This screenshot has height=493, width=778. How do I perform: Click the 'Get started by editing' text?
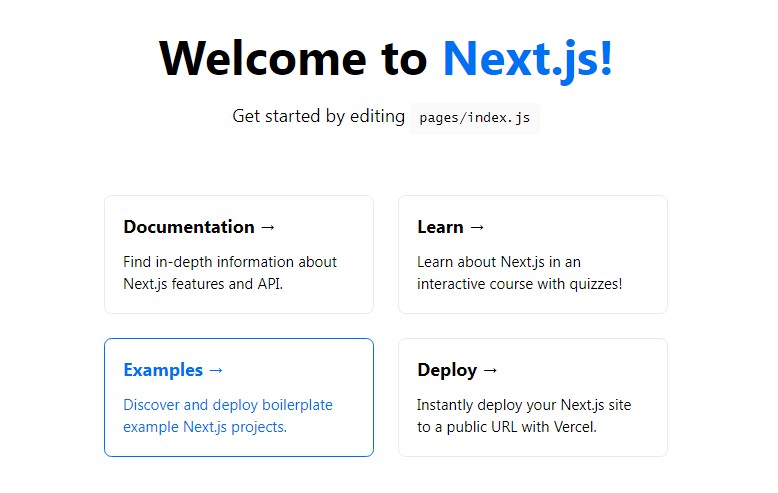point(318,116)
